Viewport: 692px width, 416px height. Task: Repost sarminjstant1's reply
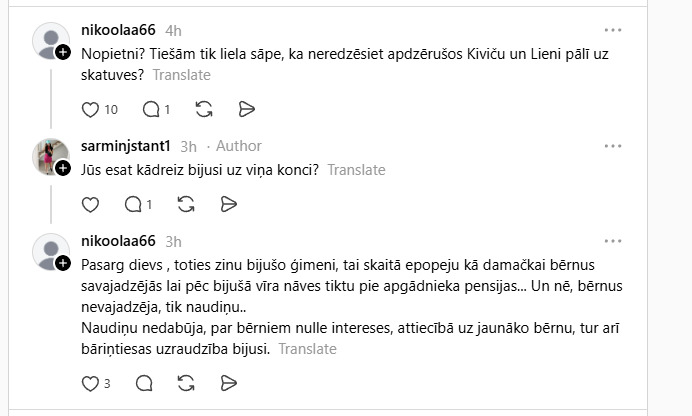185,204
